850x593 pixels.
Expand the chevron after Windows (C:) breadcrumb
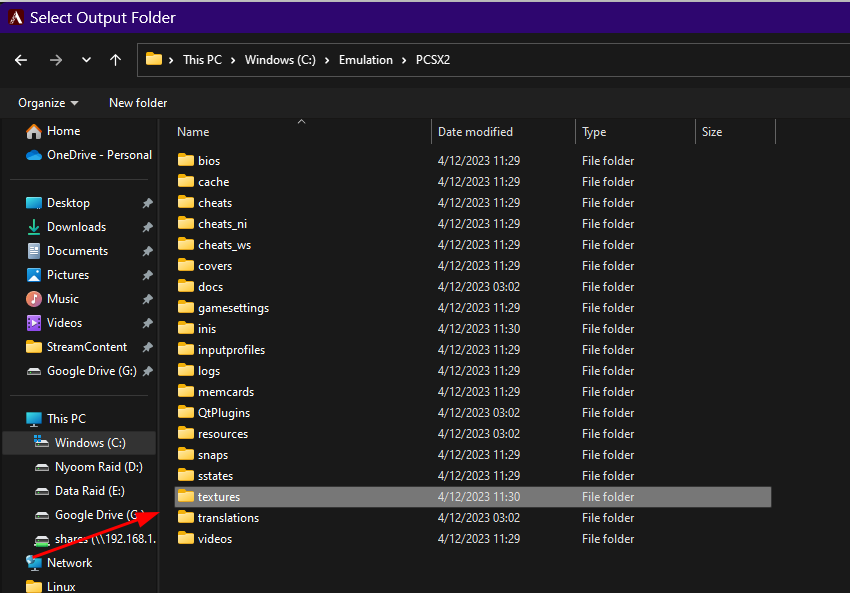327,60
